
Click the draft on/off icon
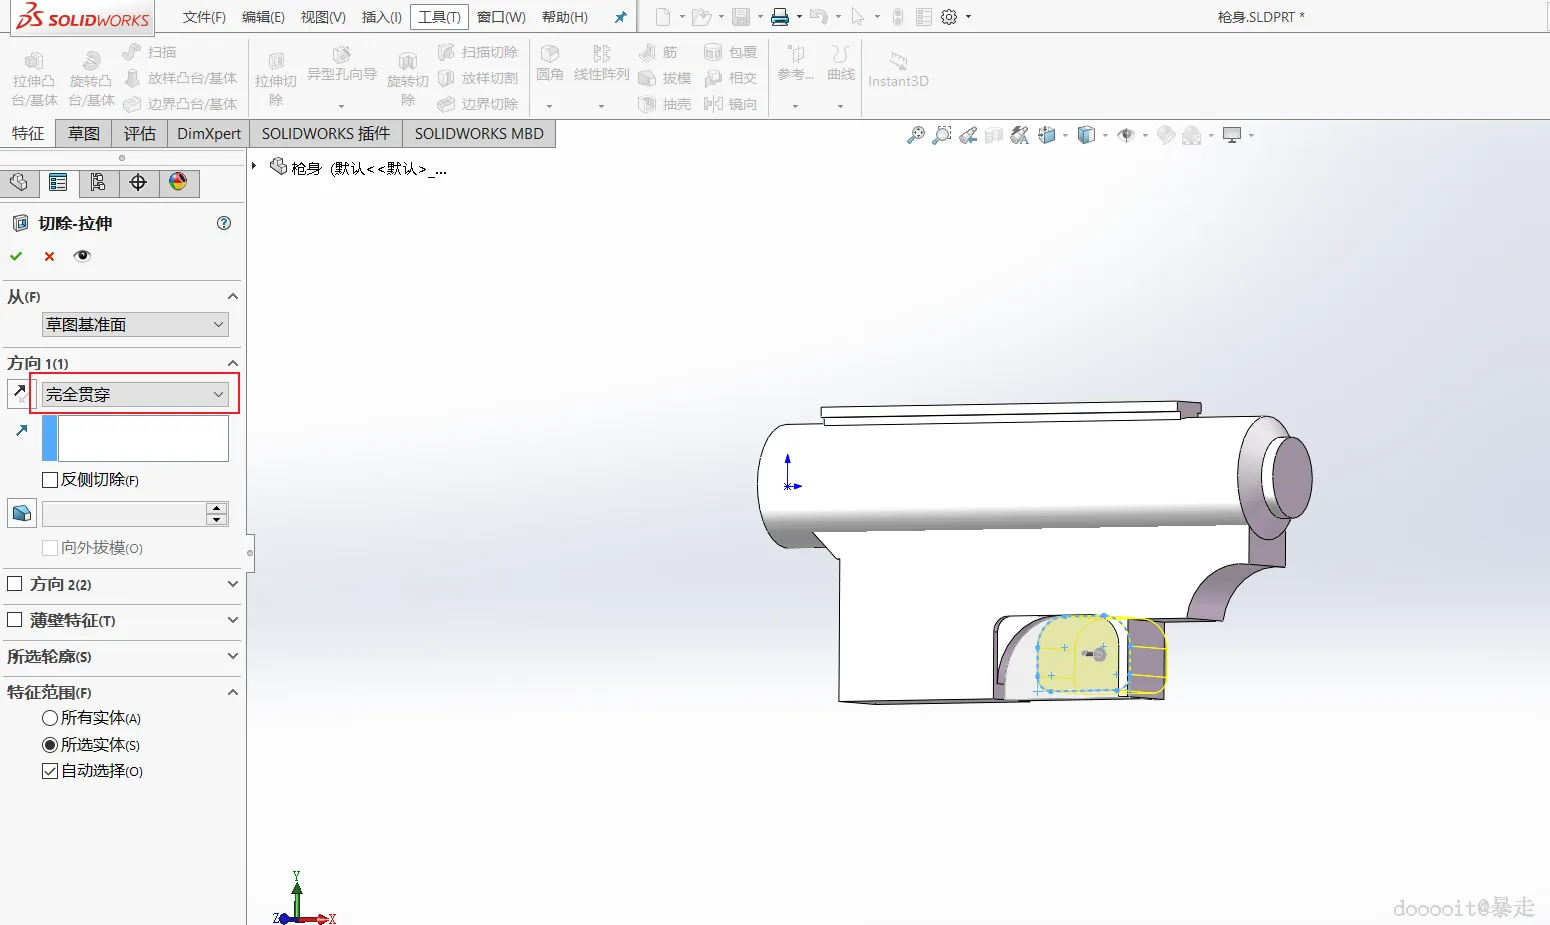21,514
